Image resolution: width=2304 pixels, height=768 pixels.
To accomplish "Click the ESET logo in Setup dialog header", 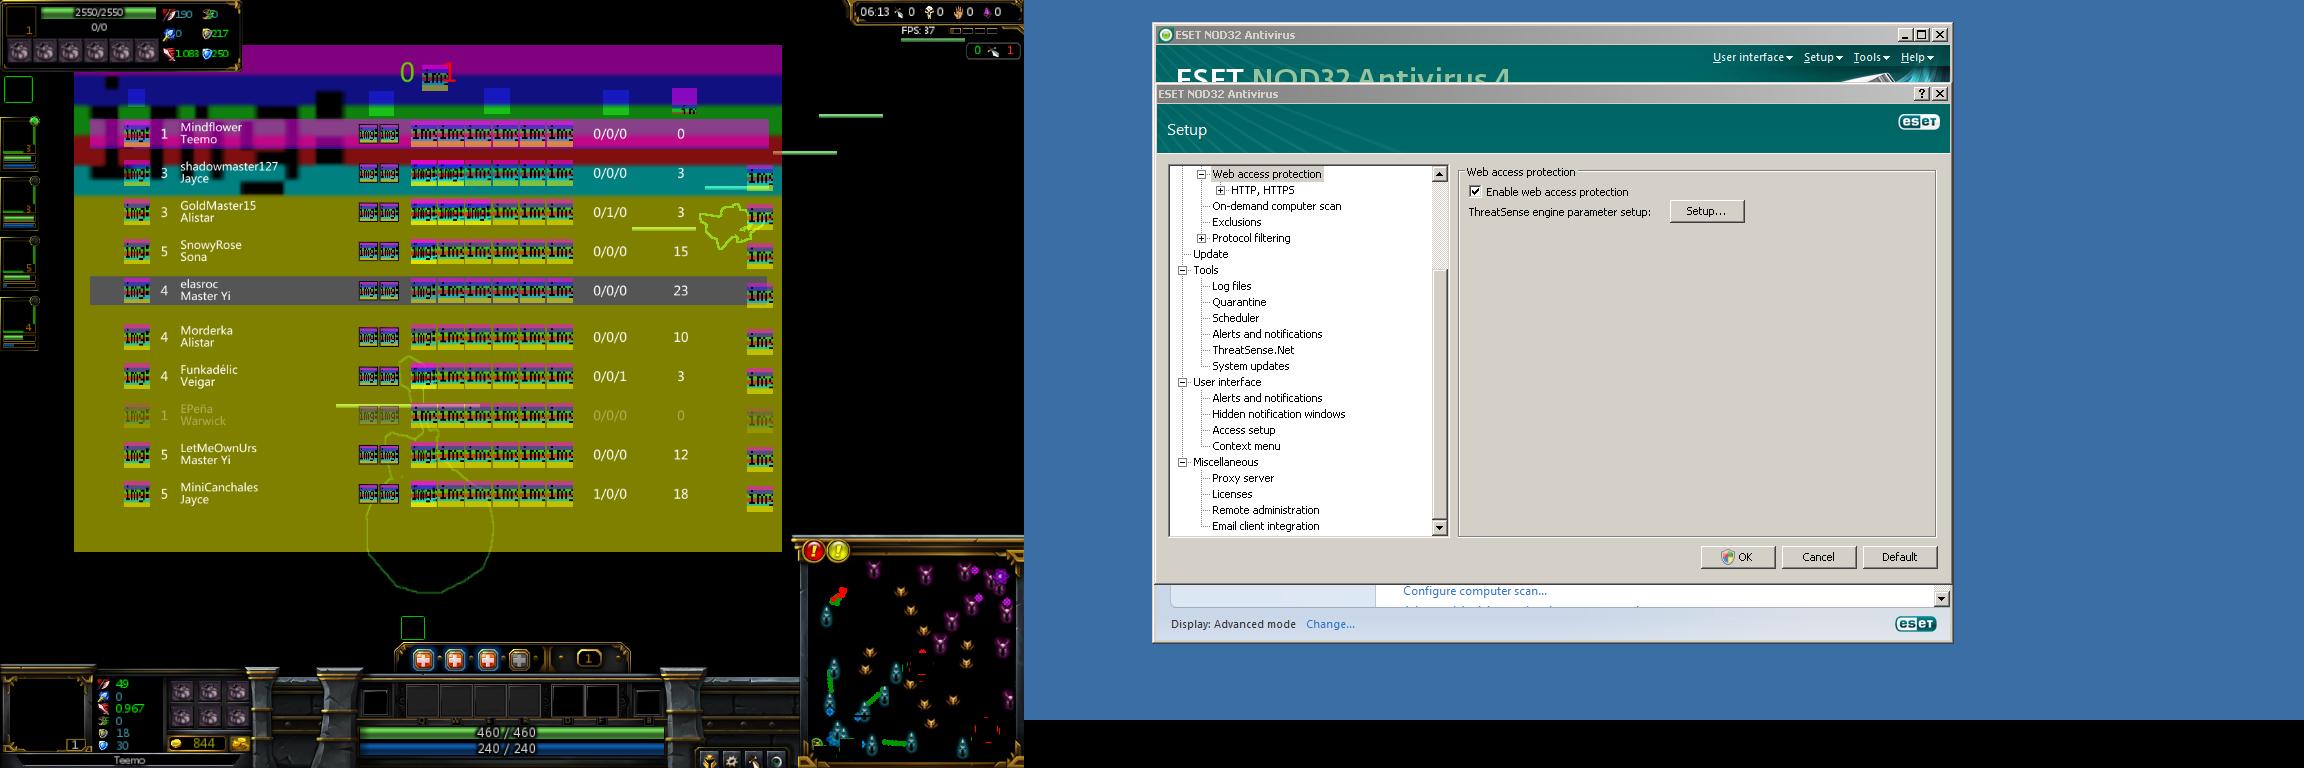I will 1918,122.
